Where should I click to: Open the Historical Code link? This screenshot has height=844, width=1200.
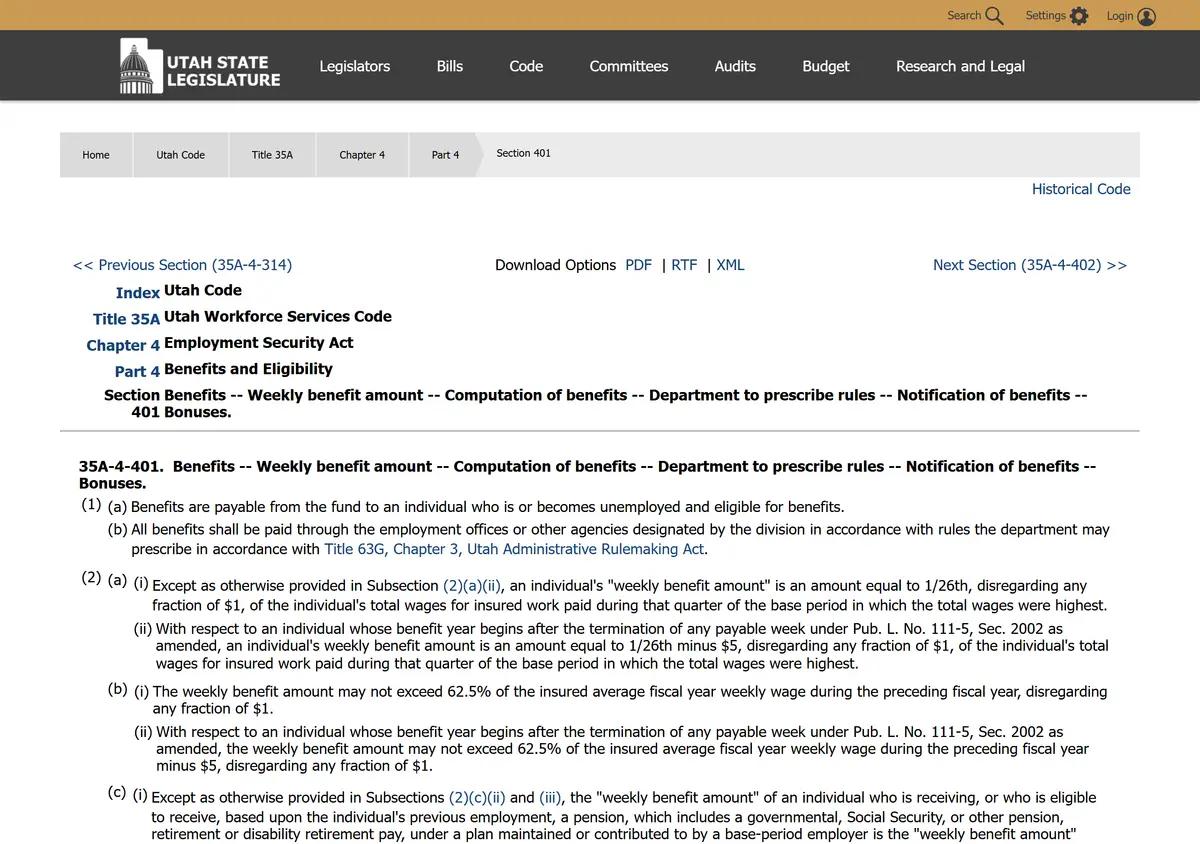(1081, 189)
